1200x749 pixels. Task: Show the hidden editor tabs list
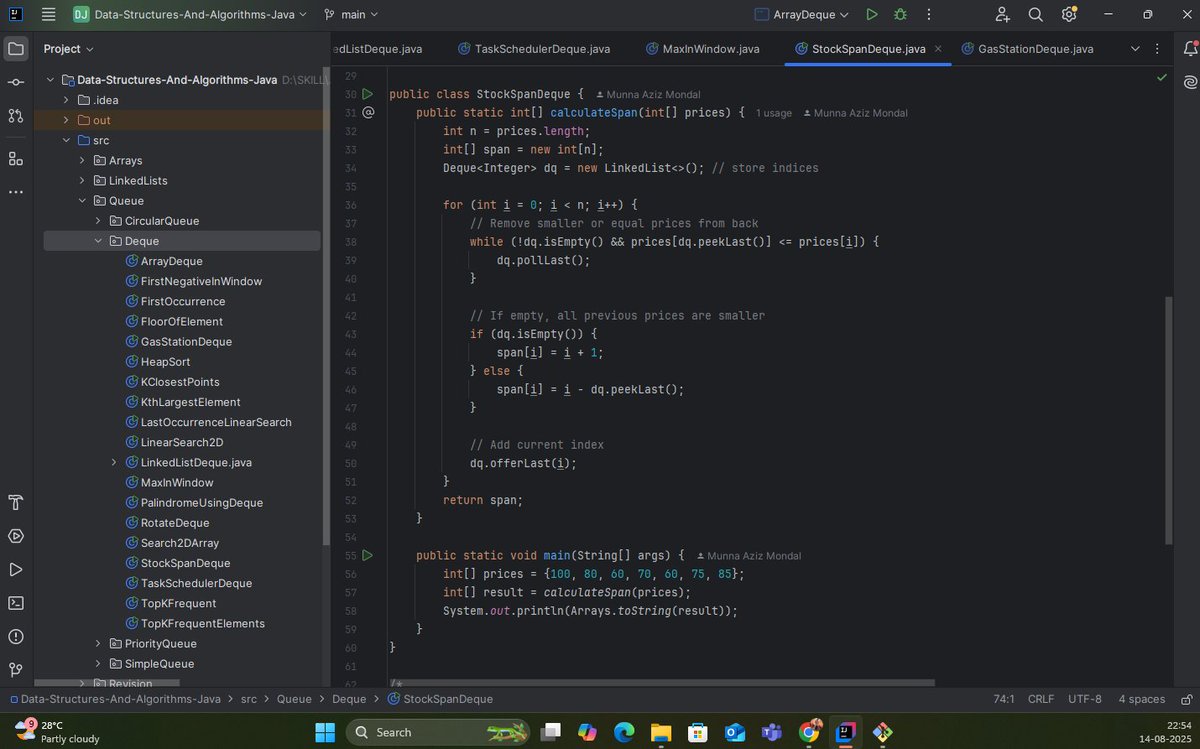pyautogui.click(x=1135, y=48)
